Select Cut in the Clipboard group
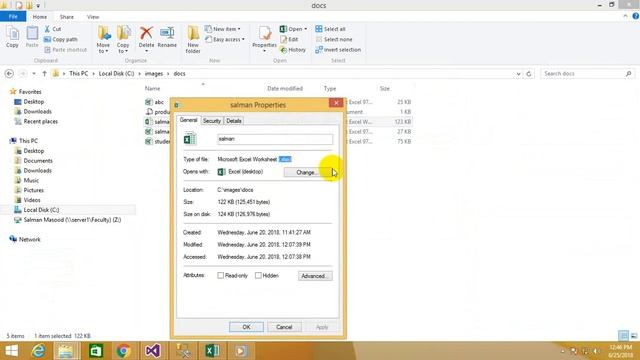 pos(53,29)
